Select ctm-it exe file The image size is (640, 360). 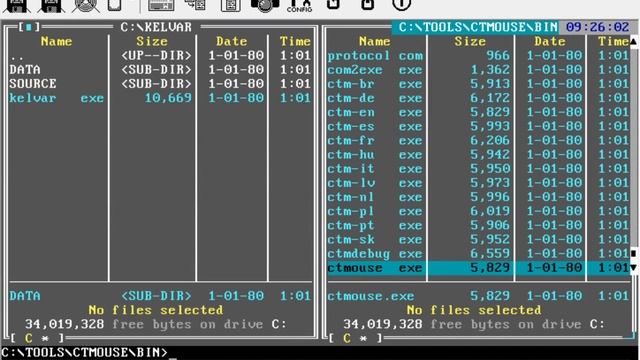click(x=478, y=169)
